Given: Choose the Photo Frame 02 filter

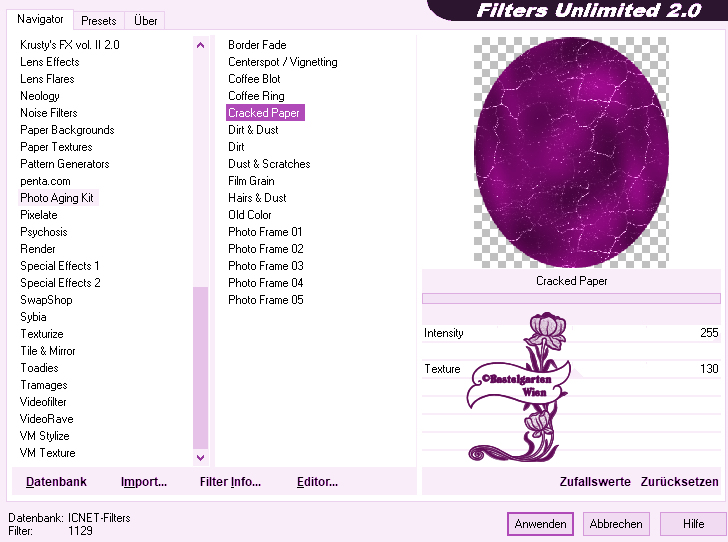Looking at the screenshot, I should [266, 249].
